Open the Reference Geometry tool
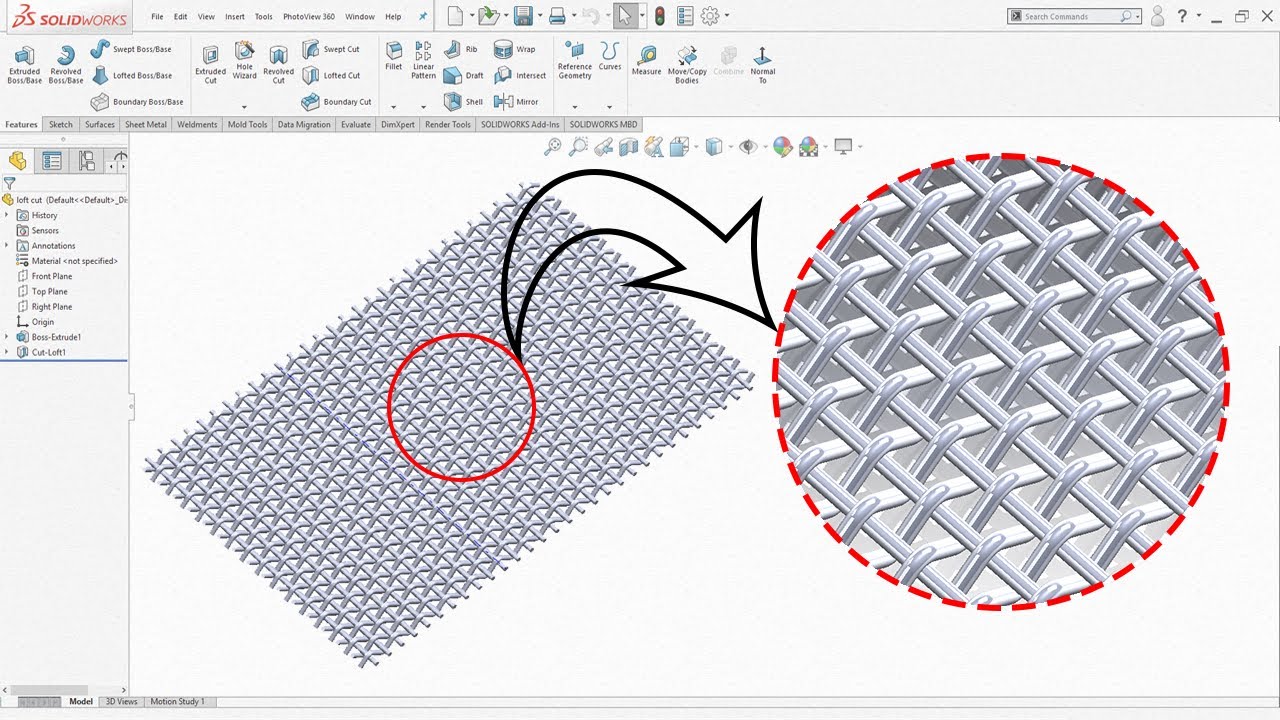The height and width of the screenshot is (720, 1280). coord(575,62)
